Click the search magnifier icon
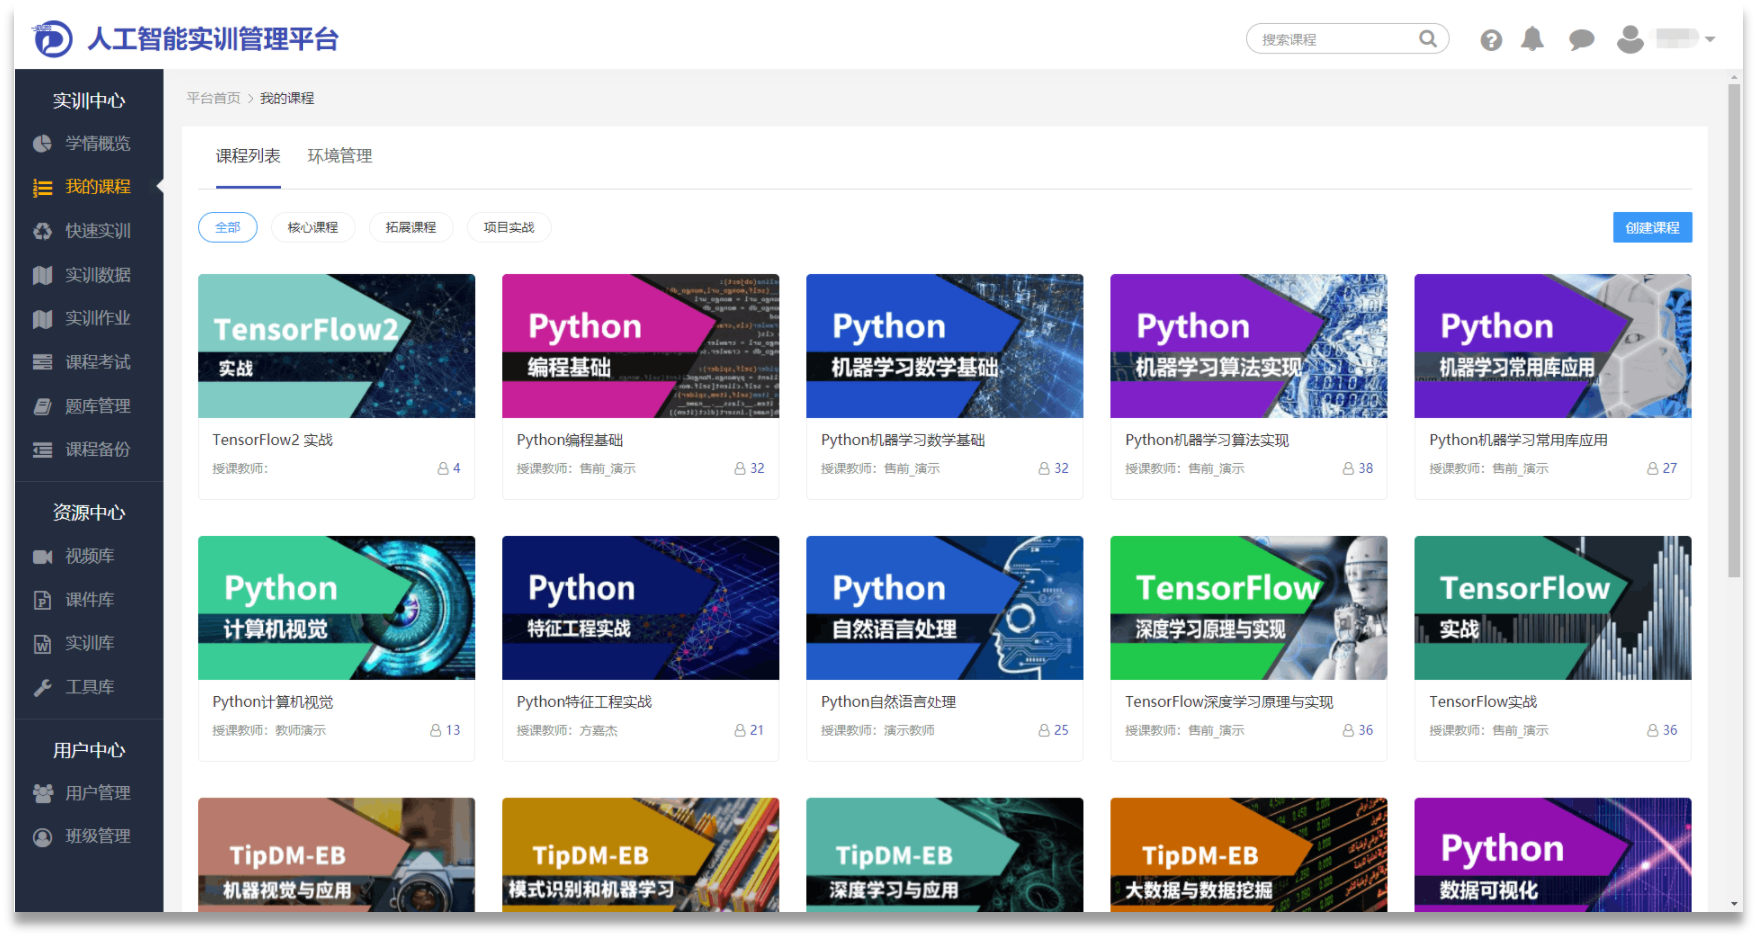The width and height of the screenshot is (1758, 938). tap(1427, 39)
